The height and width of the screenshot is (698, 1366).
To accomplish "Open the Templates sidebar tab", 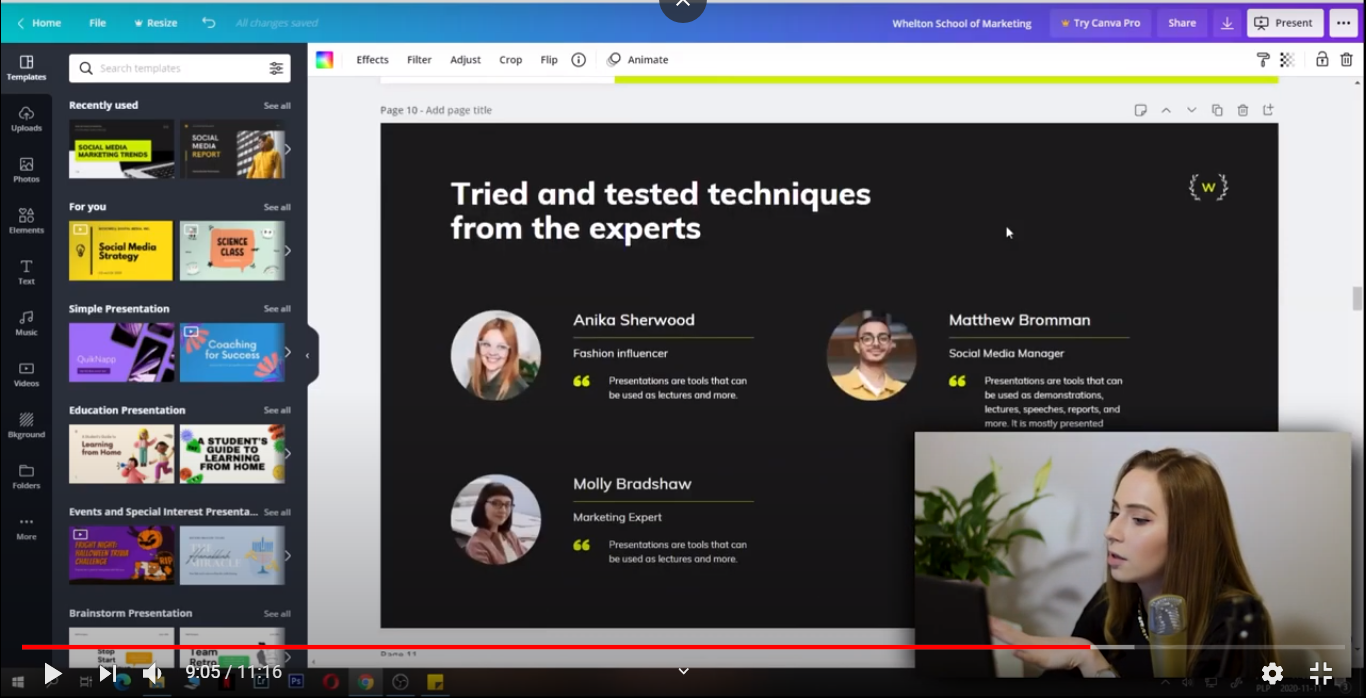I will [26, 68].
